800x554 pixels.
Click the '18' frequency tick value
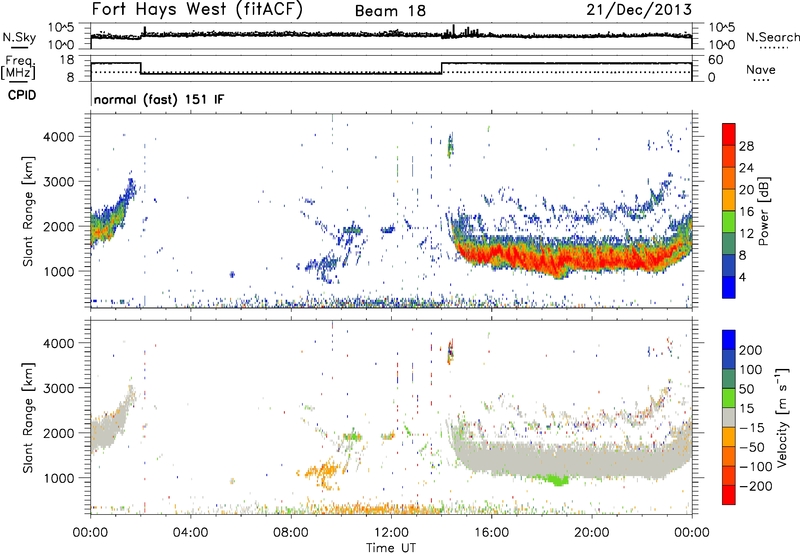tap(67, 60)
